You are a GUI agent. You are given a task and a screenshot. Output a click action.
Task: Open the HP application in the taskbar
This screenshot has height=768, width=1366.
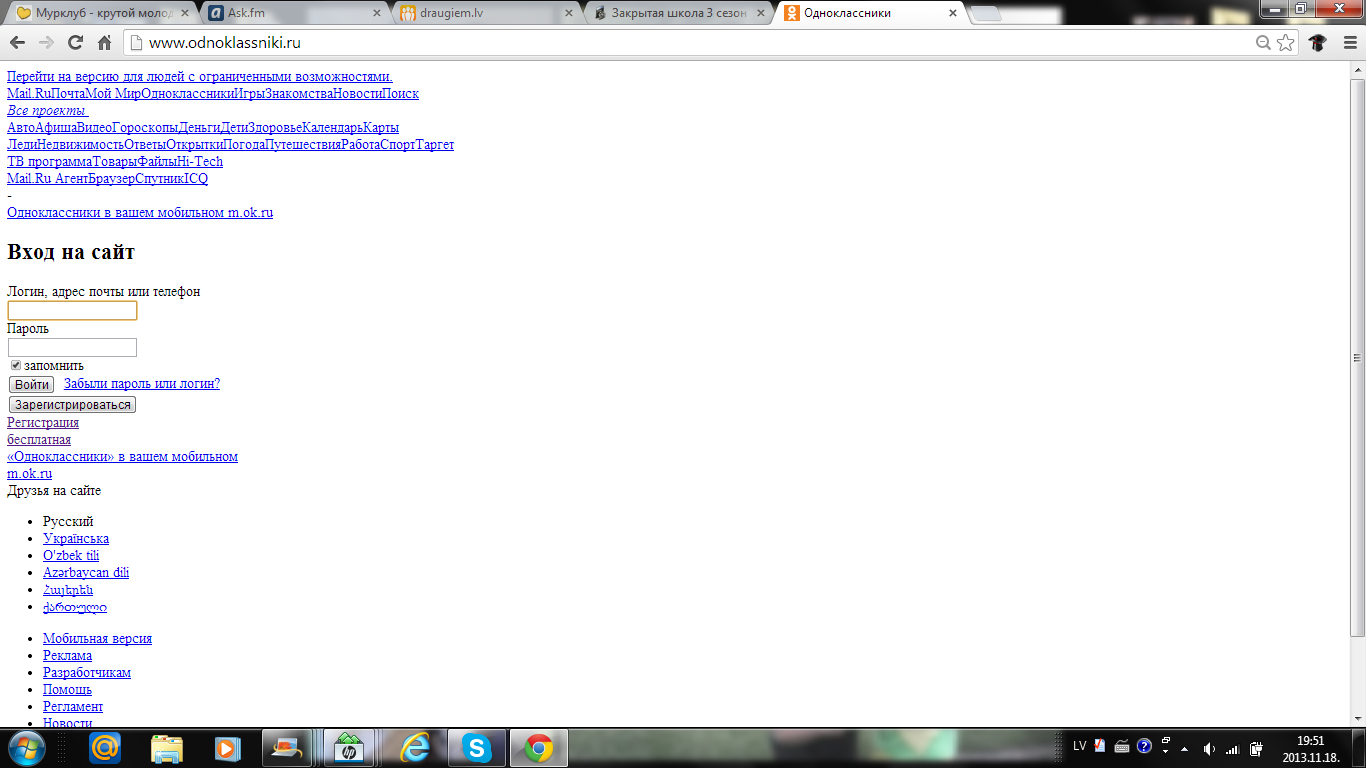pyautogui.click(x=349, y=748)
